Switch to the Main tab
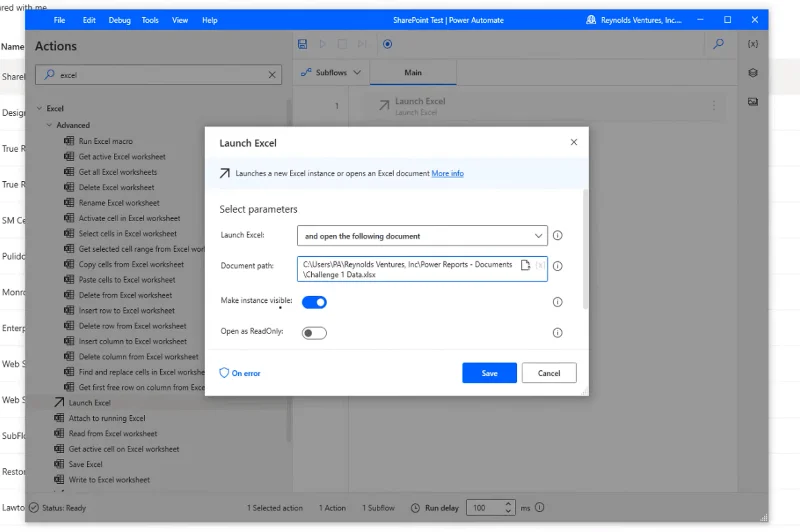This screenshot has height=532, width=800. 413,72
